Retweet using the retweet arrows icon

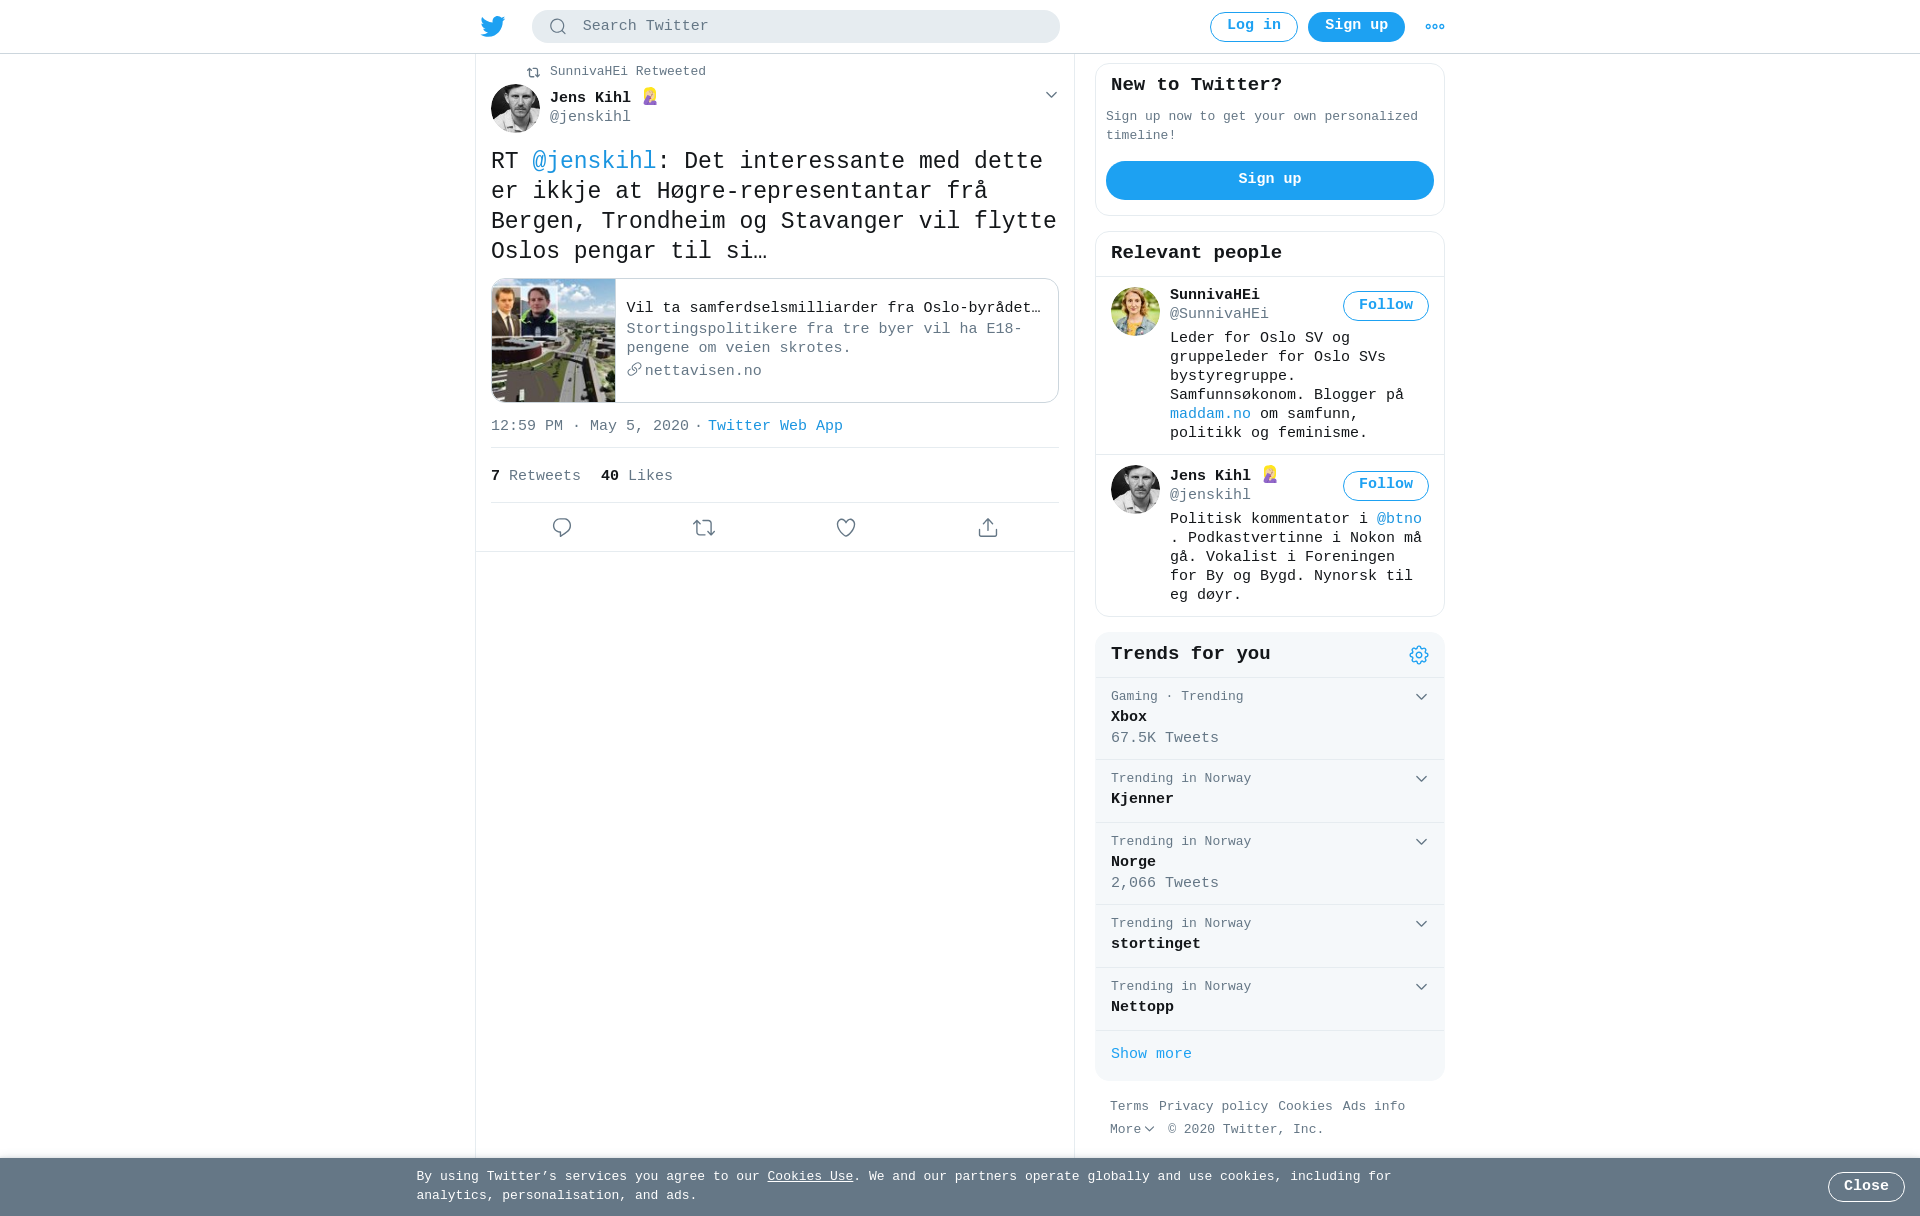coord(704,527)
